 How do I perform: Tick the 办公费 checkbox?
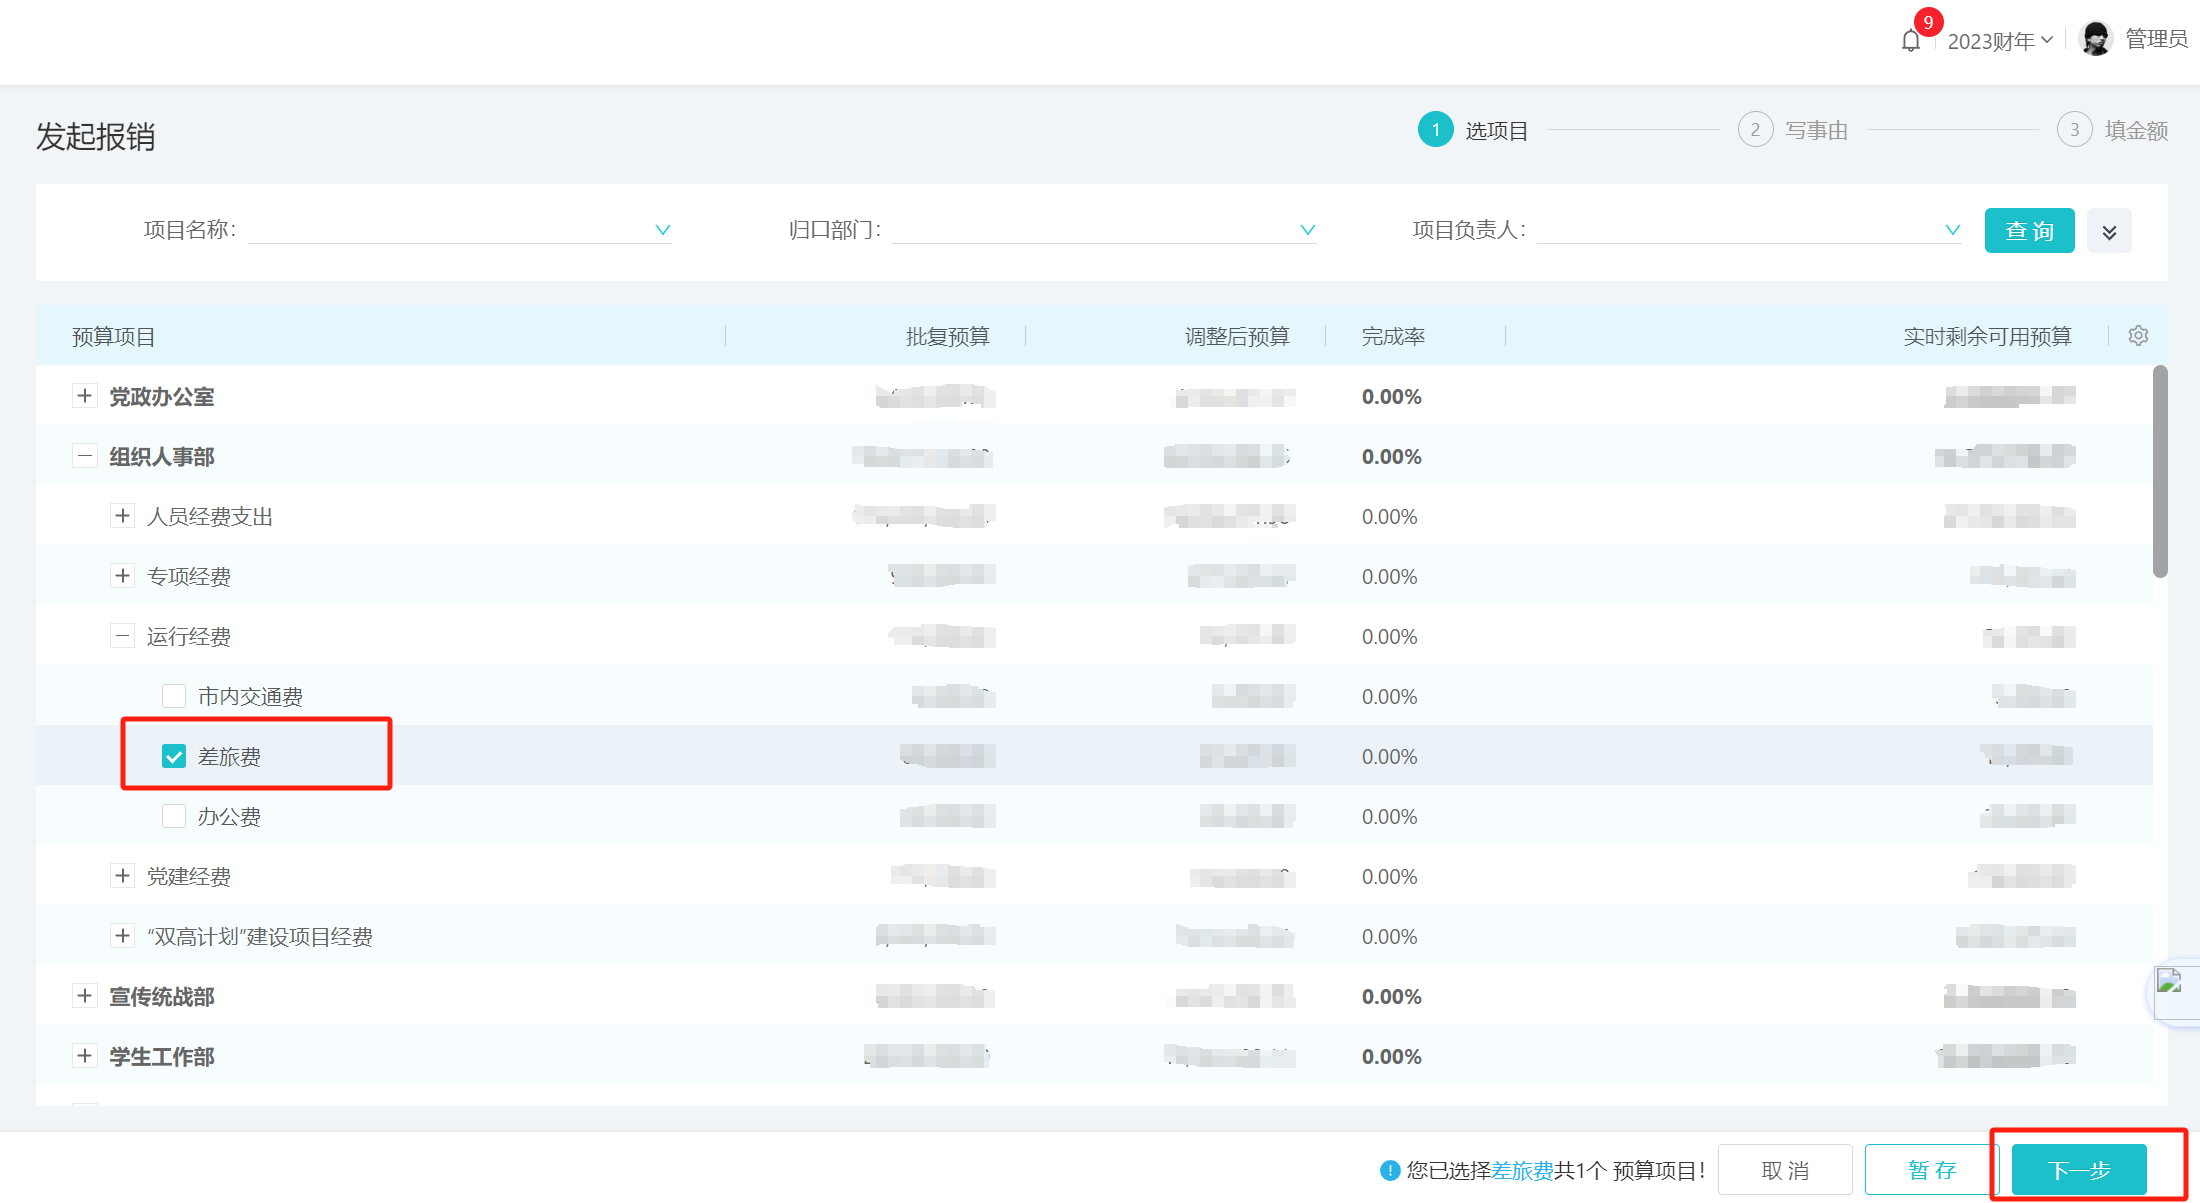tap(174, 816)
